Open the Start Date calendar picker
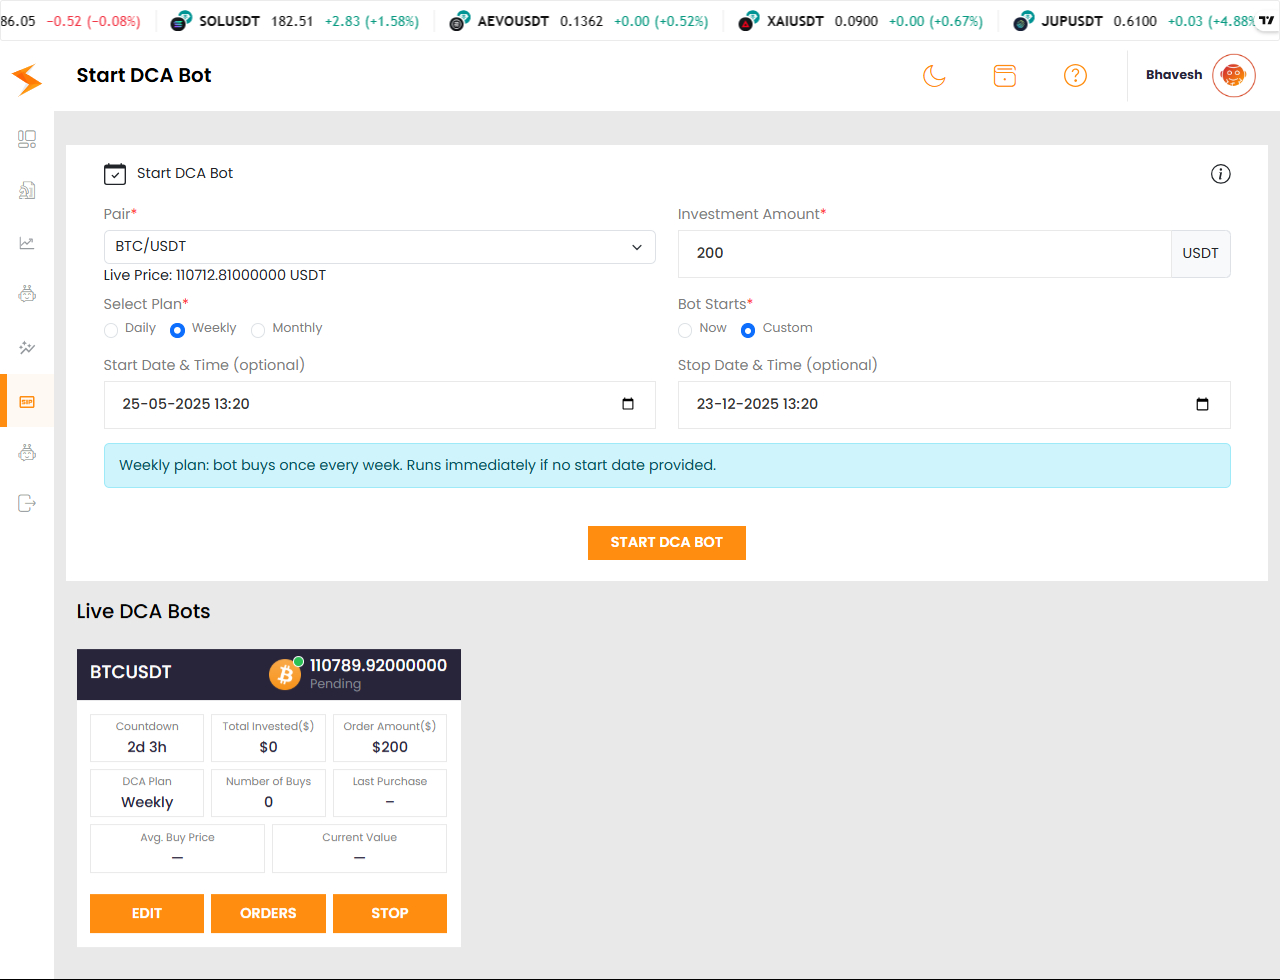Image resolution: width=1280 pixels, height=980 pixels. click(x=628, y=404)
